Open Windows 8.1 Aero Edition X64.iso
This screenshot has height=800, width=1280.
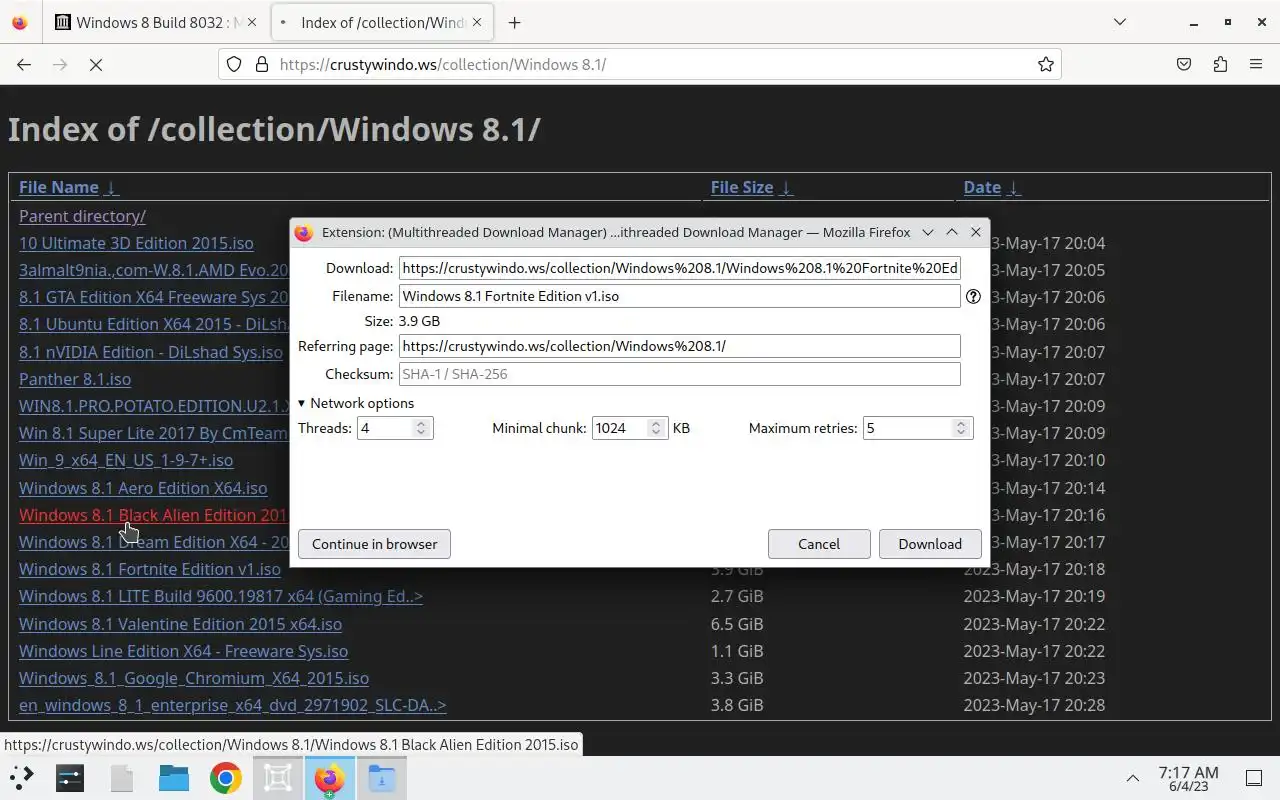coord(143,488)
